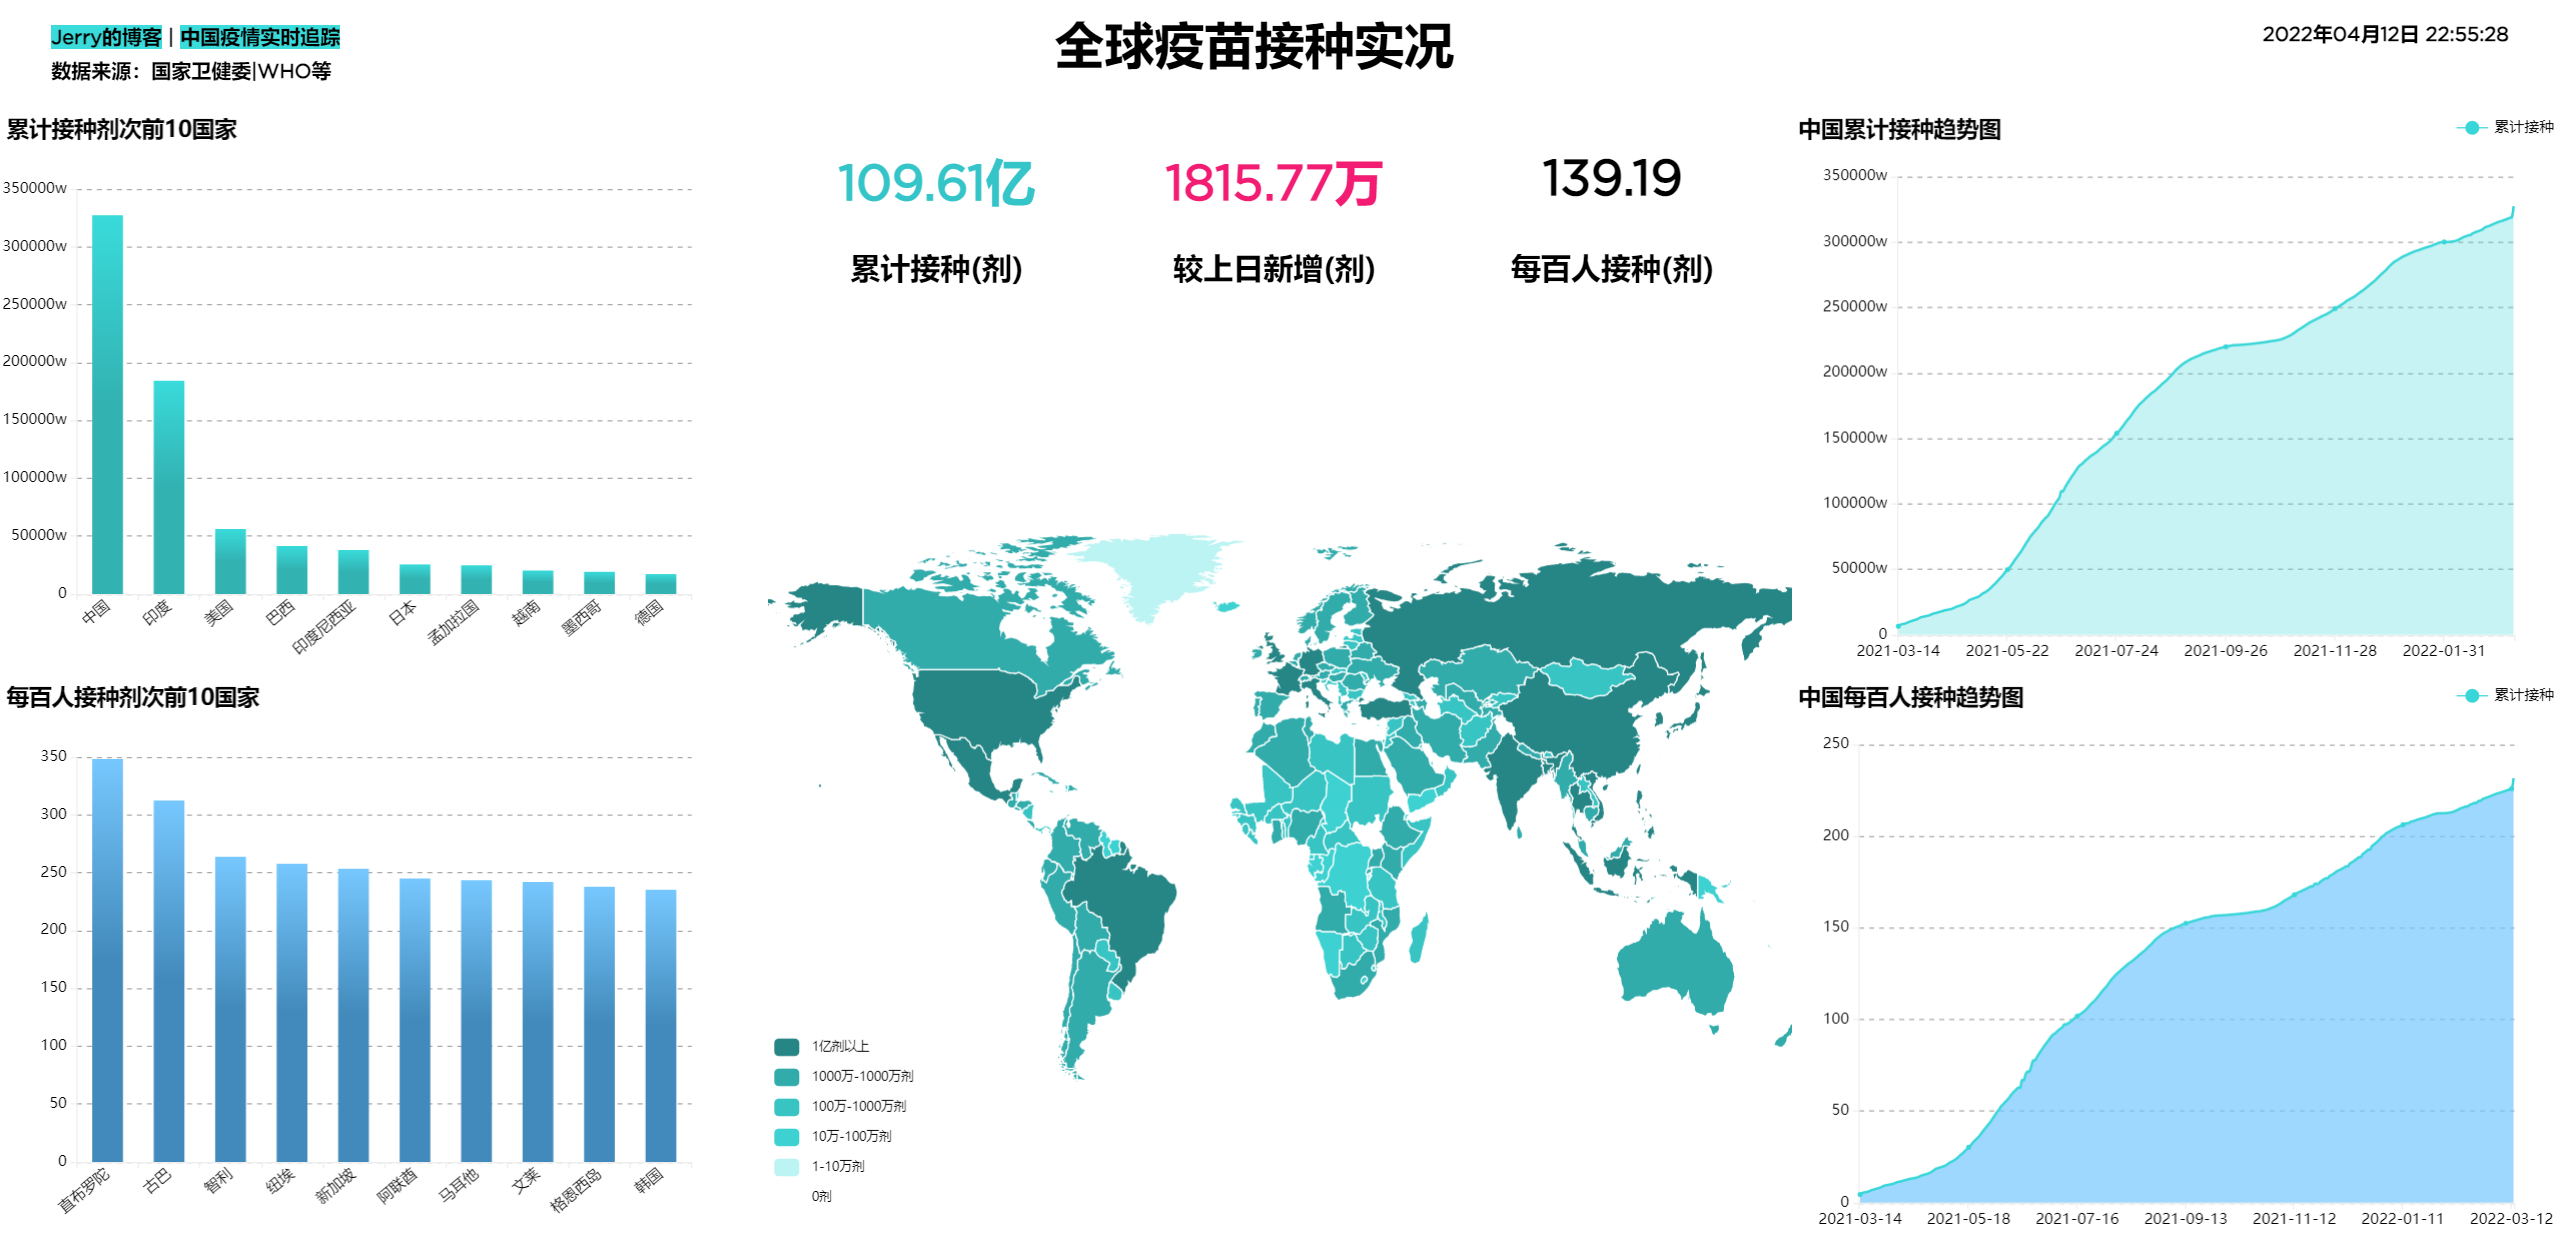The height and width of the screenshot is (1236, 2560).
Task: Select the 1000万-1000万剂 legend swatch
Action: point(786,1077)
